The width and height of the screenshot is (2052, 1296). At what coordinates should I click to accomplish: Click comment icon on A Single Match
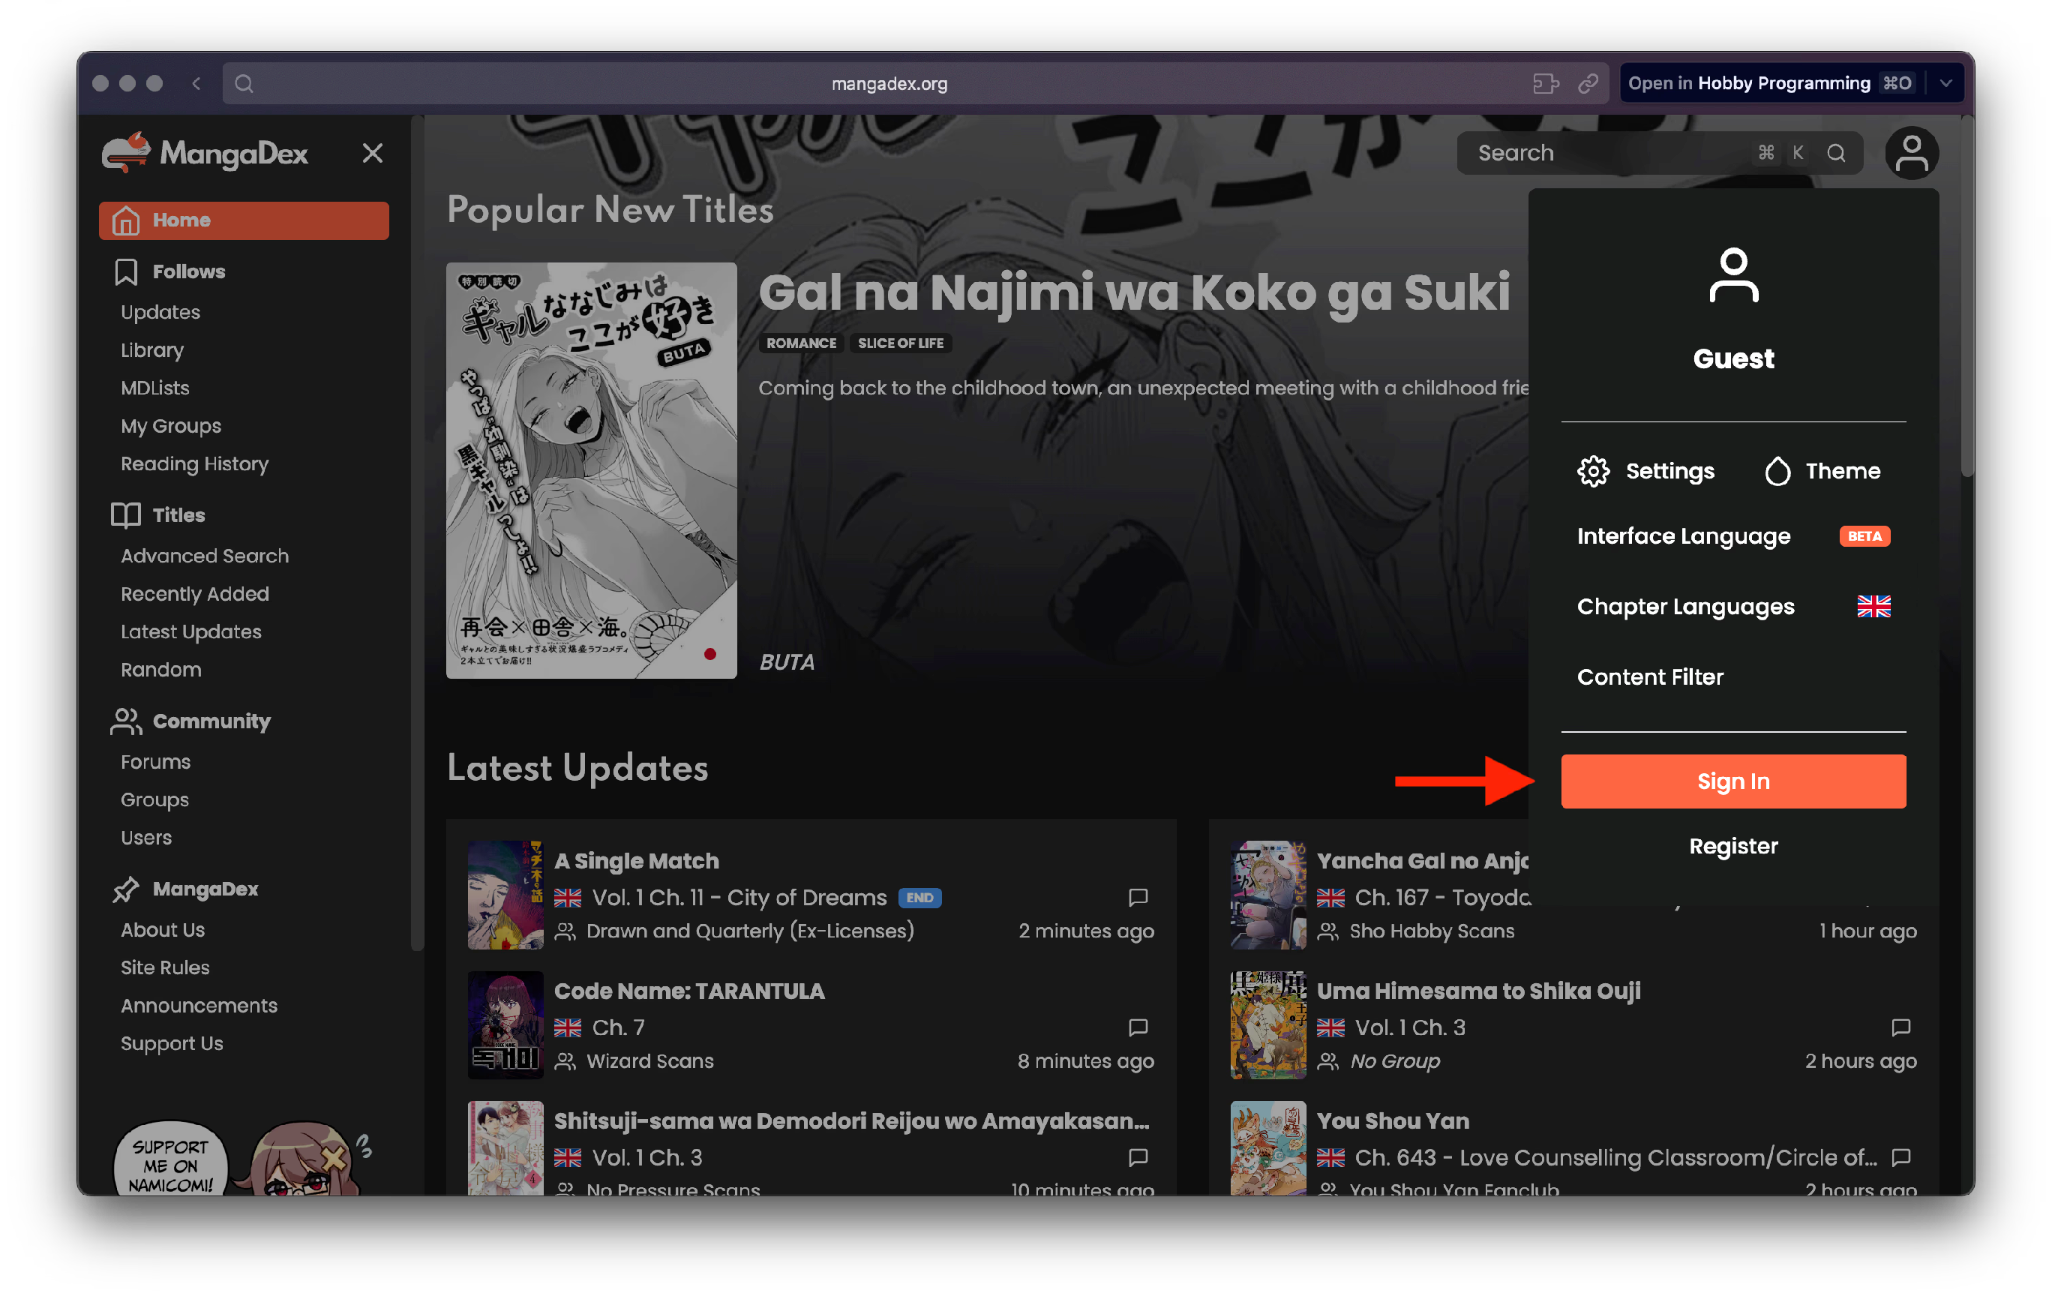pos(1138,897)
